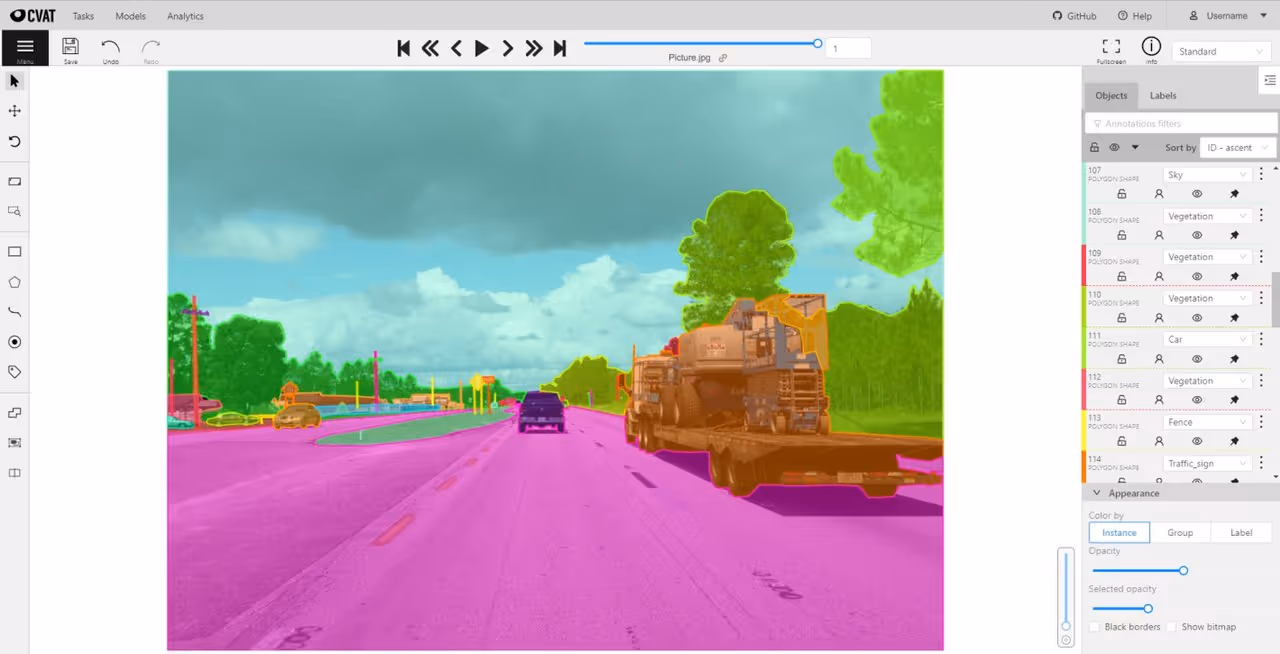Screen dimensions: 1280x654
Task: Select the Move image tool
Action: pyautogui.click(x=15, y=111)
